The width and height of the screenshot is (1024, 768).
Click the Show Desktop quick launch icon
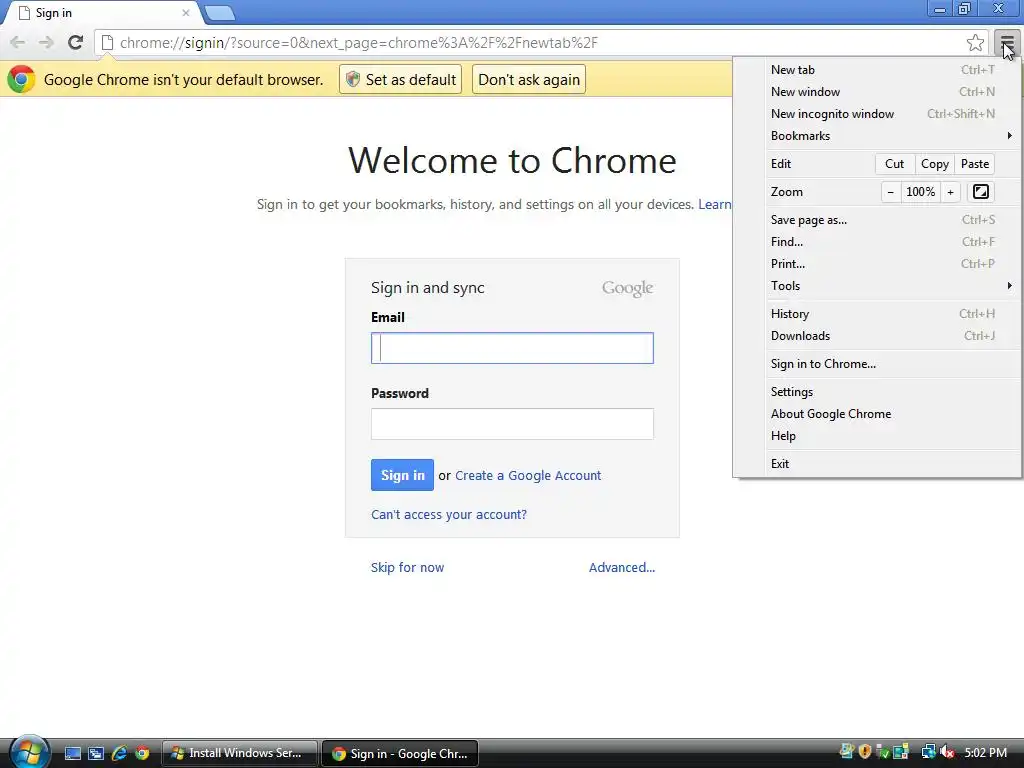pyautogui.click(x=72, y=753)
